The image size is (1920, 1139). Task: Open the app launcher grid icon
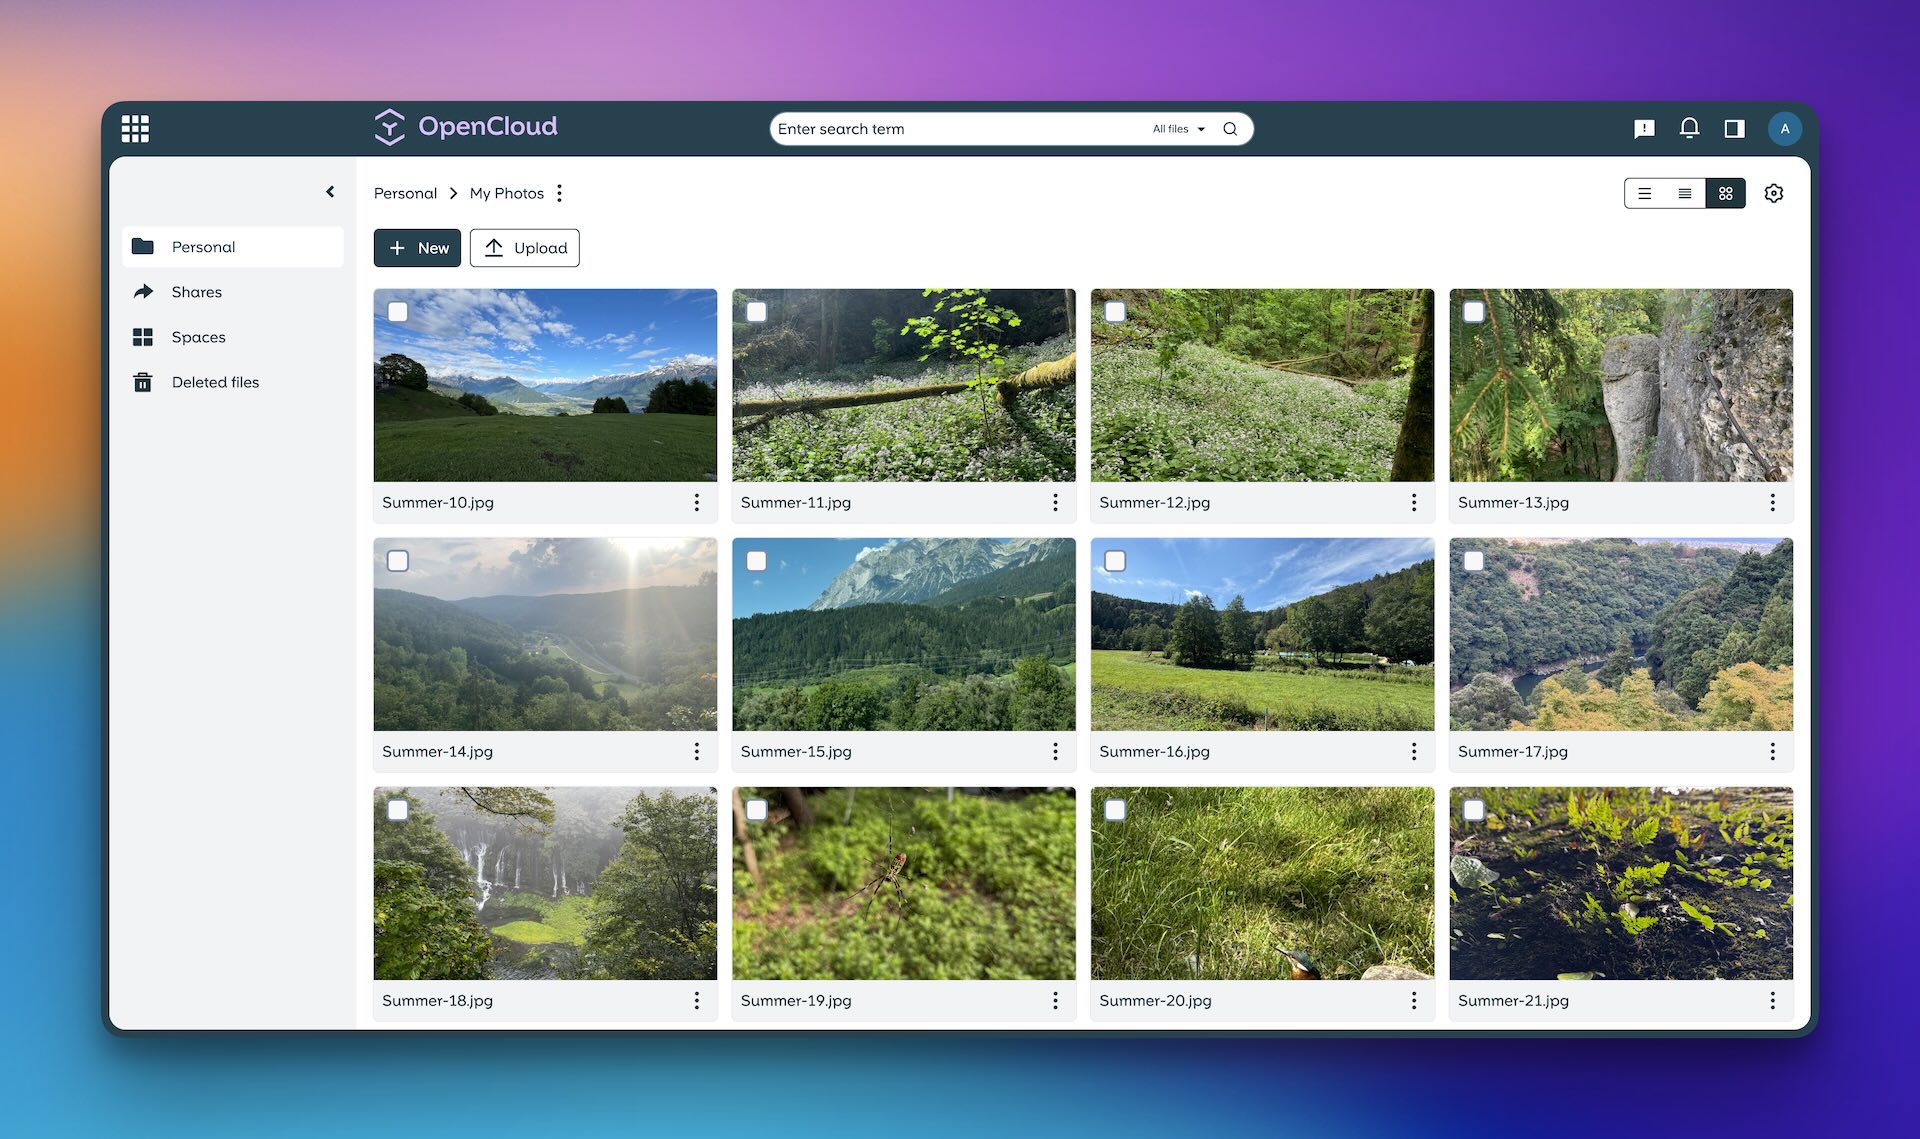[x=136, y=127]
